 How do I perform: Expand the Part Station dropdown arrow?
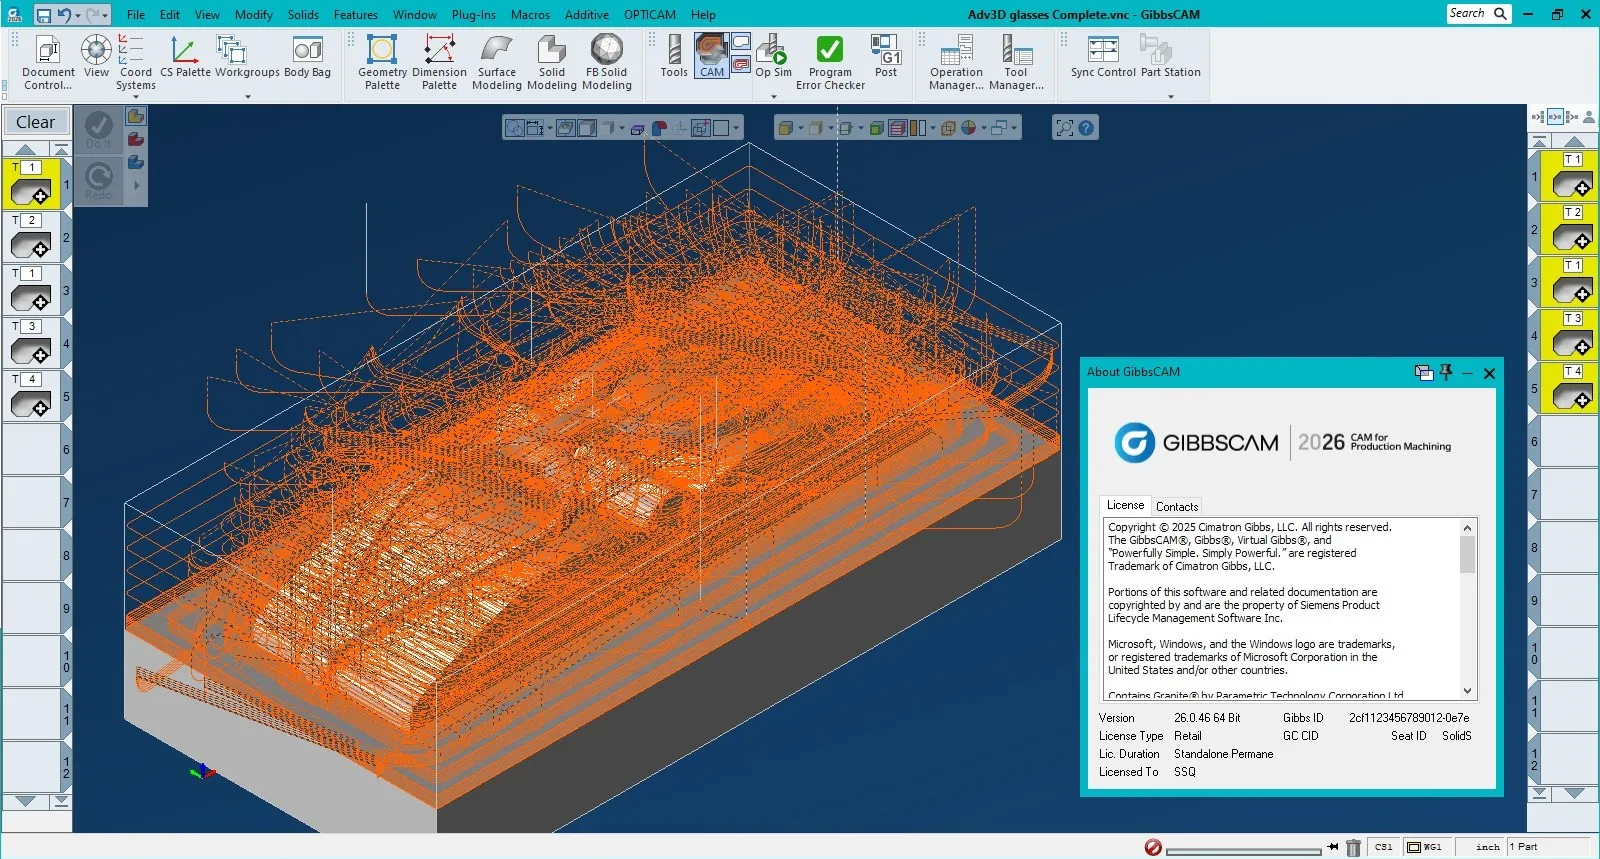[1170, 97]
